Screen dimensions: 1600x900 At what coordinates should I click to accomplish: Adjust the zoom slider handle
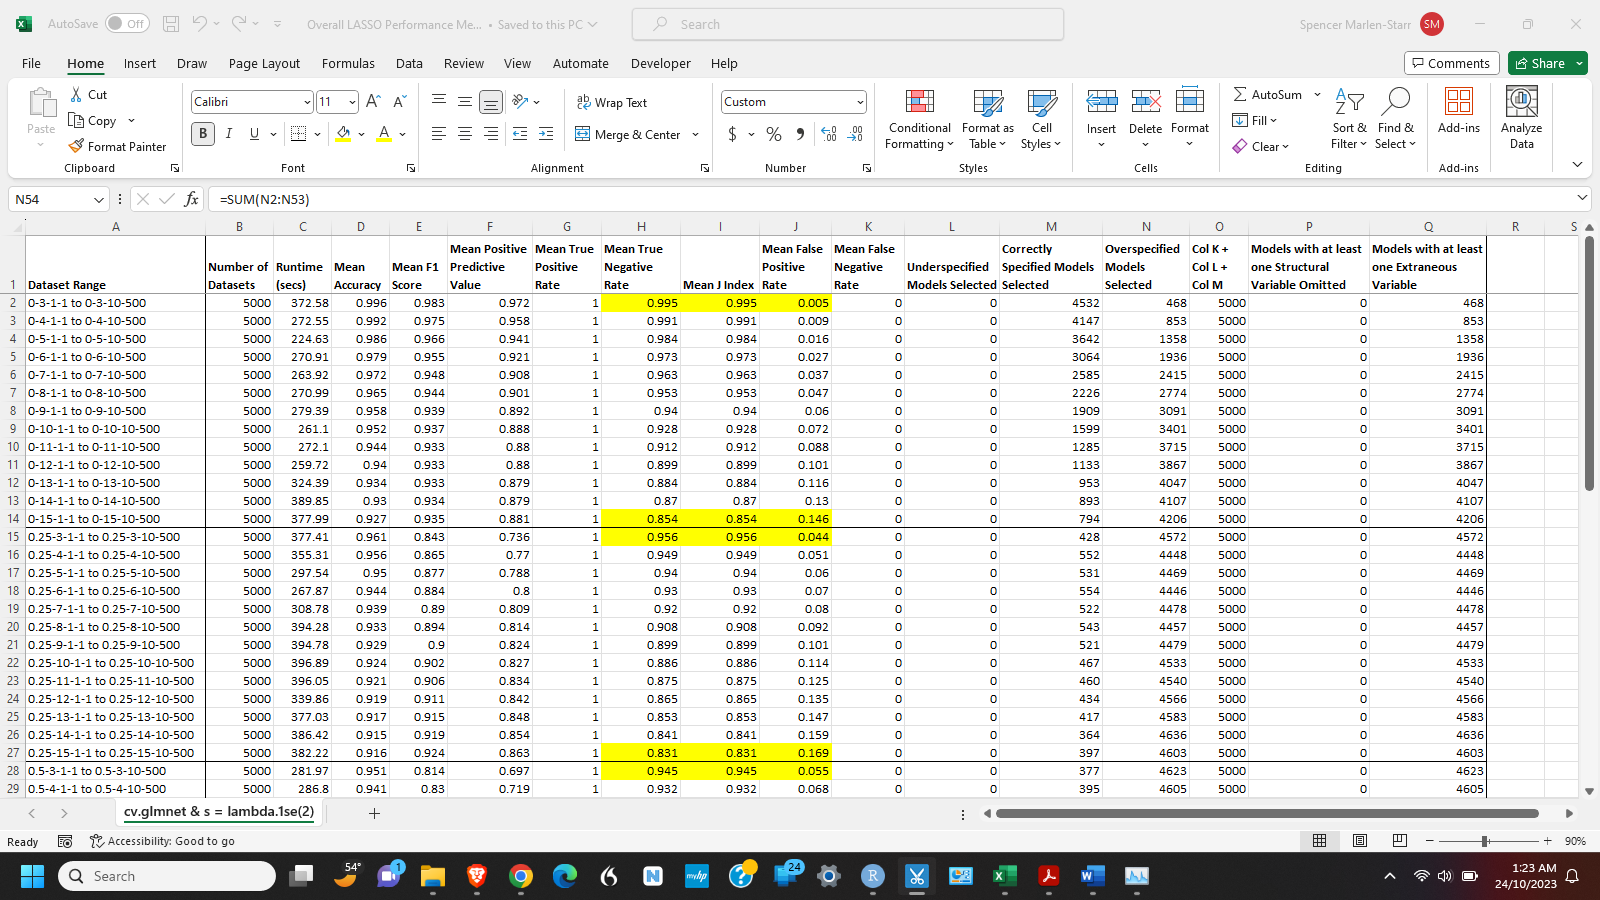coord(1485,841)
